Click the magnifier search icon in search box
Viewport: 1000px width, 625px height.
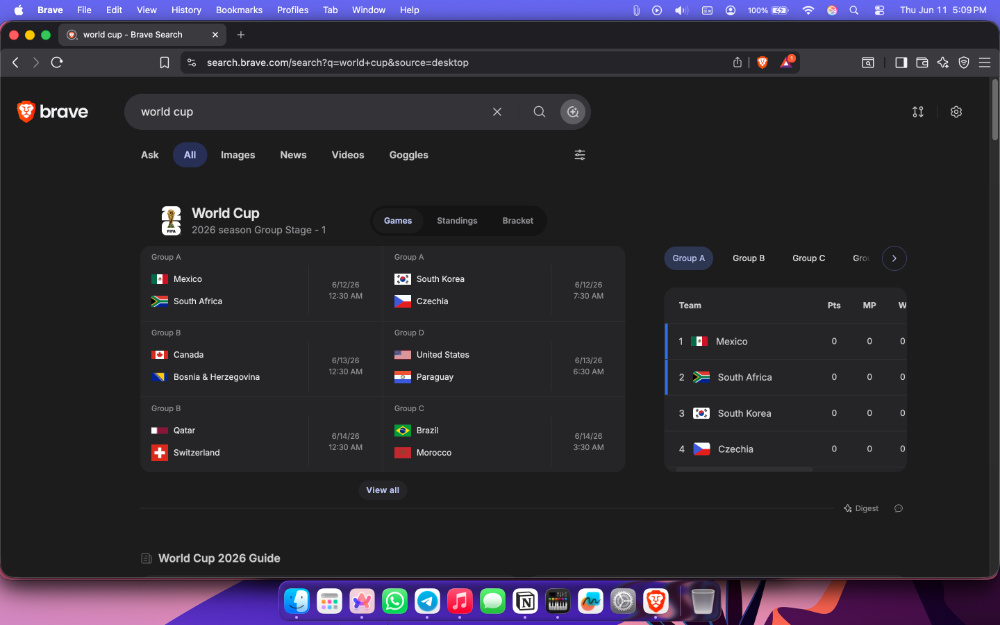(540, 112)
